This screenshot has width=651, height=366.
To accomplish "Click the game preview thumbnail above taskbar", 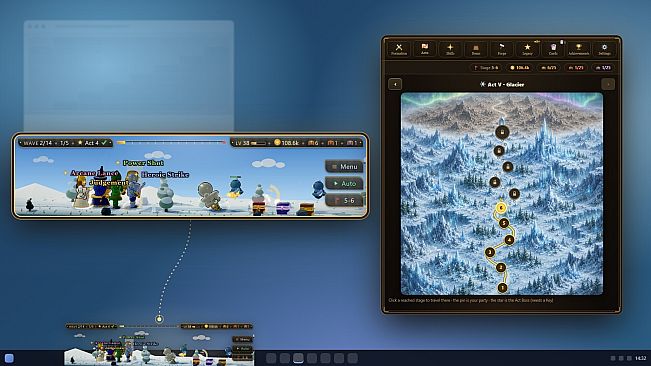I will coord(159,344).
